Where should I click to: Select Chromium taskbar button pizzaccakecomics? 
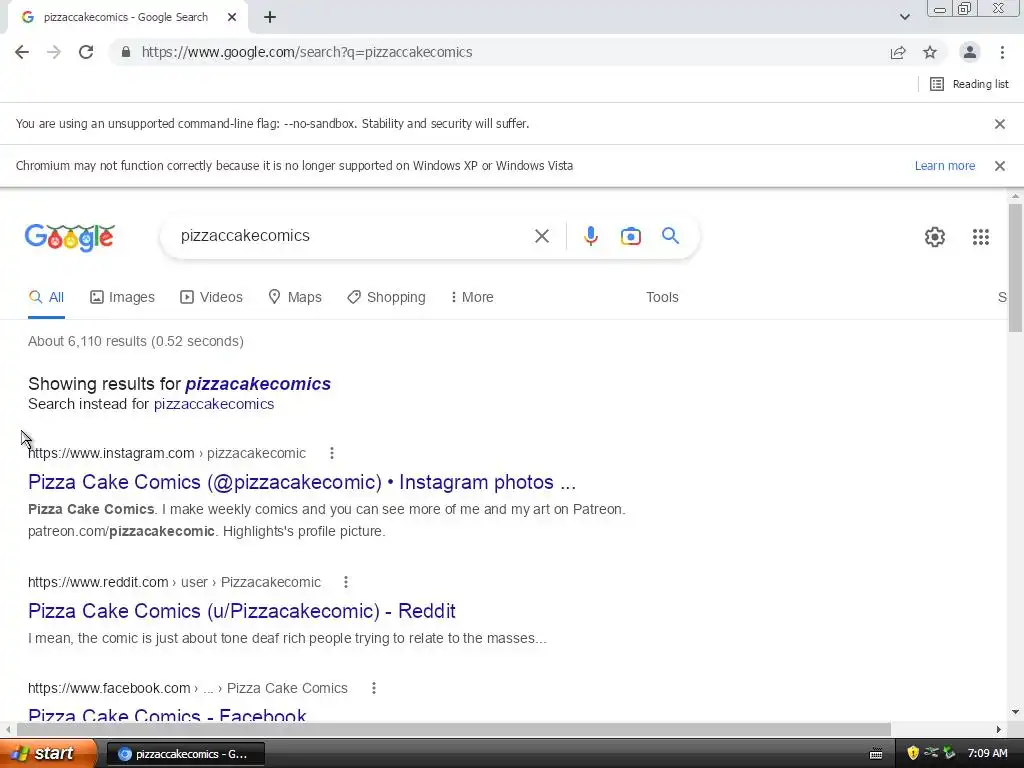[185, 754]
